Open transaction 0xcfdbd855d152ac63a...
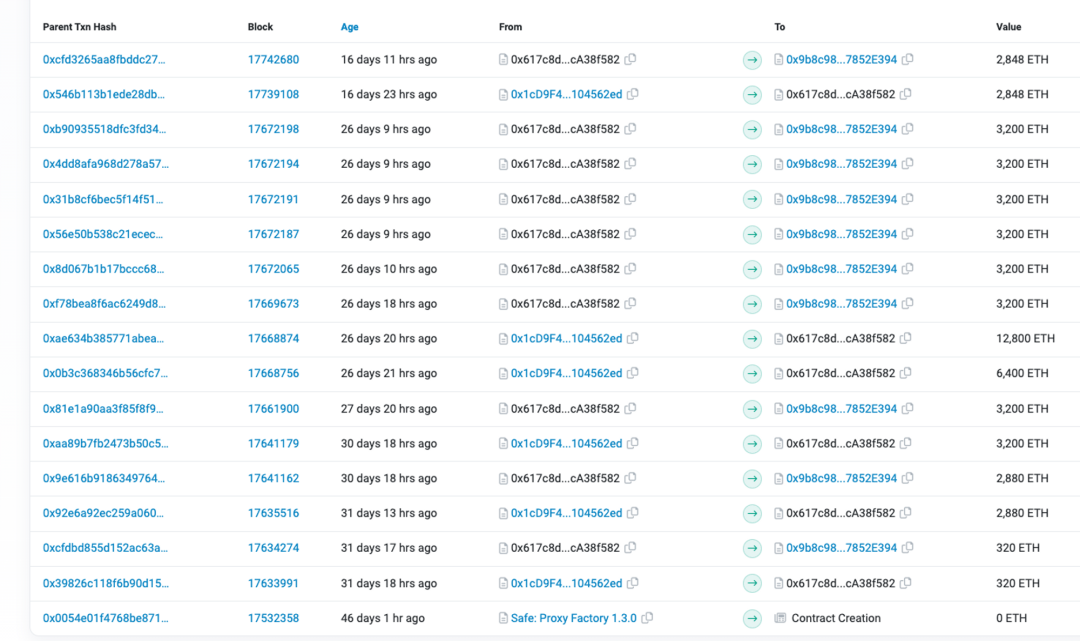 pyautogui.click(x=105, y=547)
